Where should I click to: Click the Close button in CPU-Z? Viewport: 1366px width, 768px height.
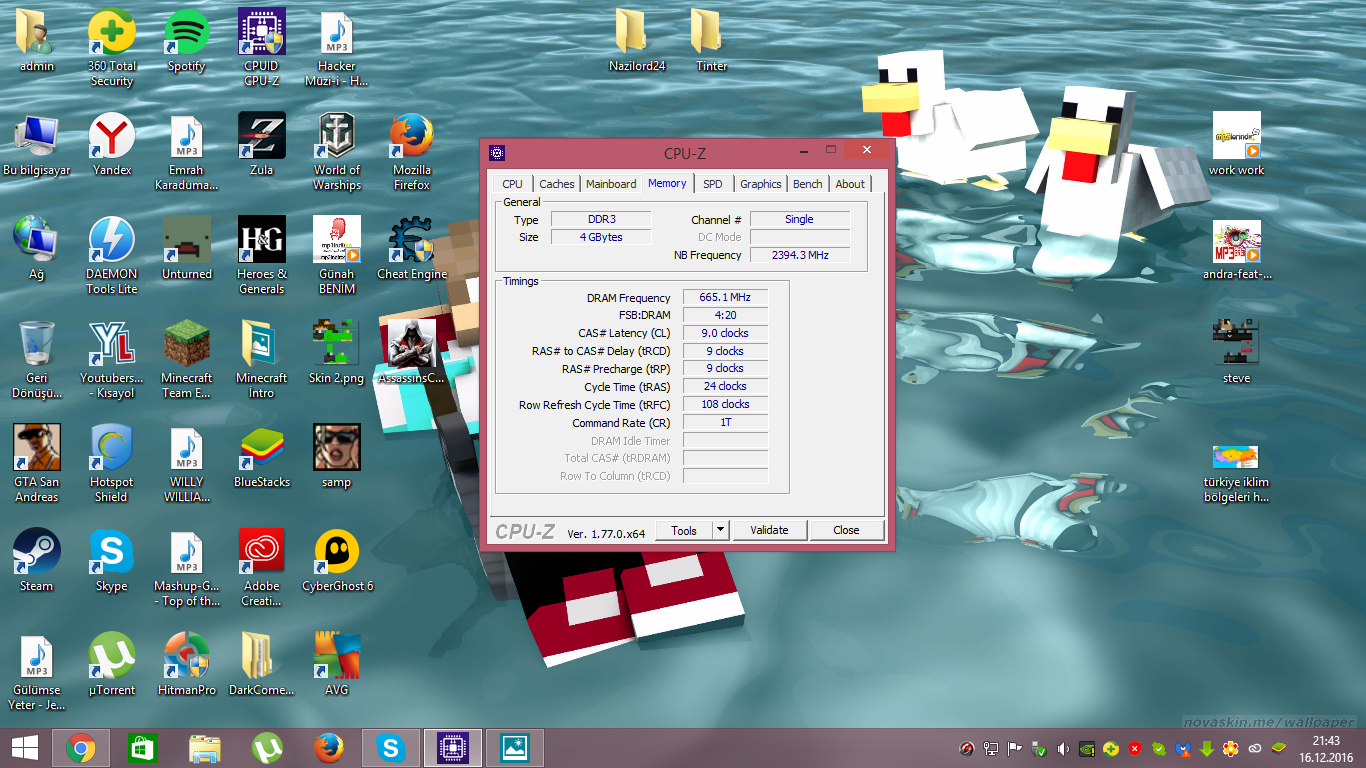pyautogui.click(x=846, y=530)
